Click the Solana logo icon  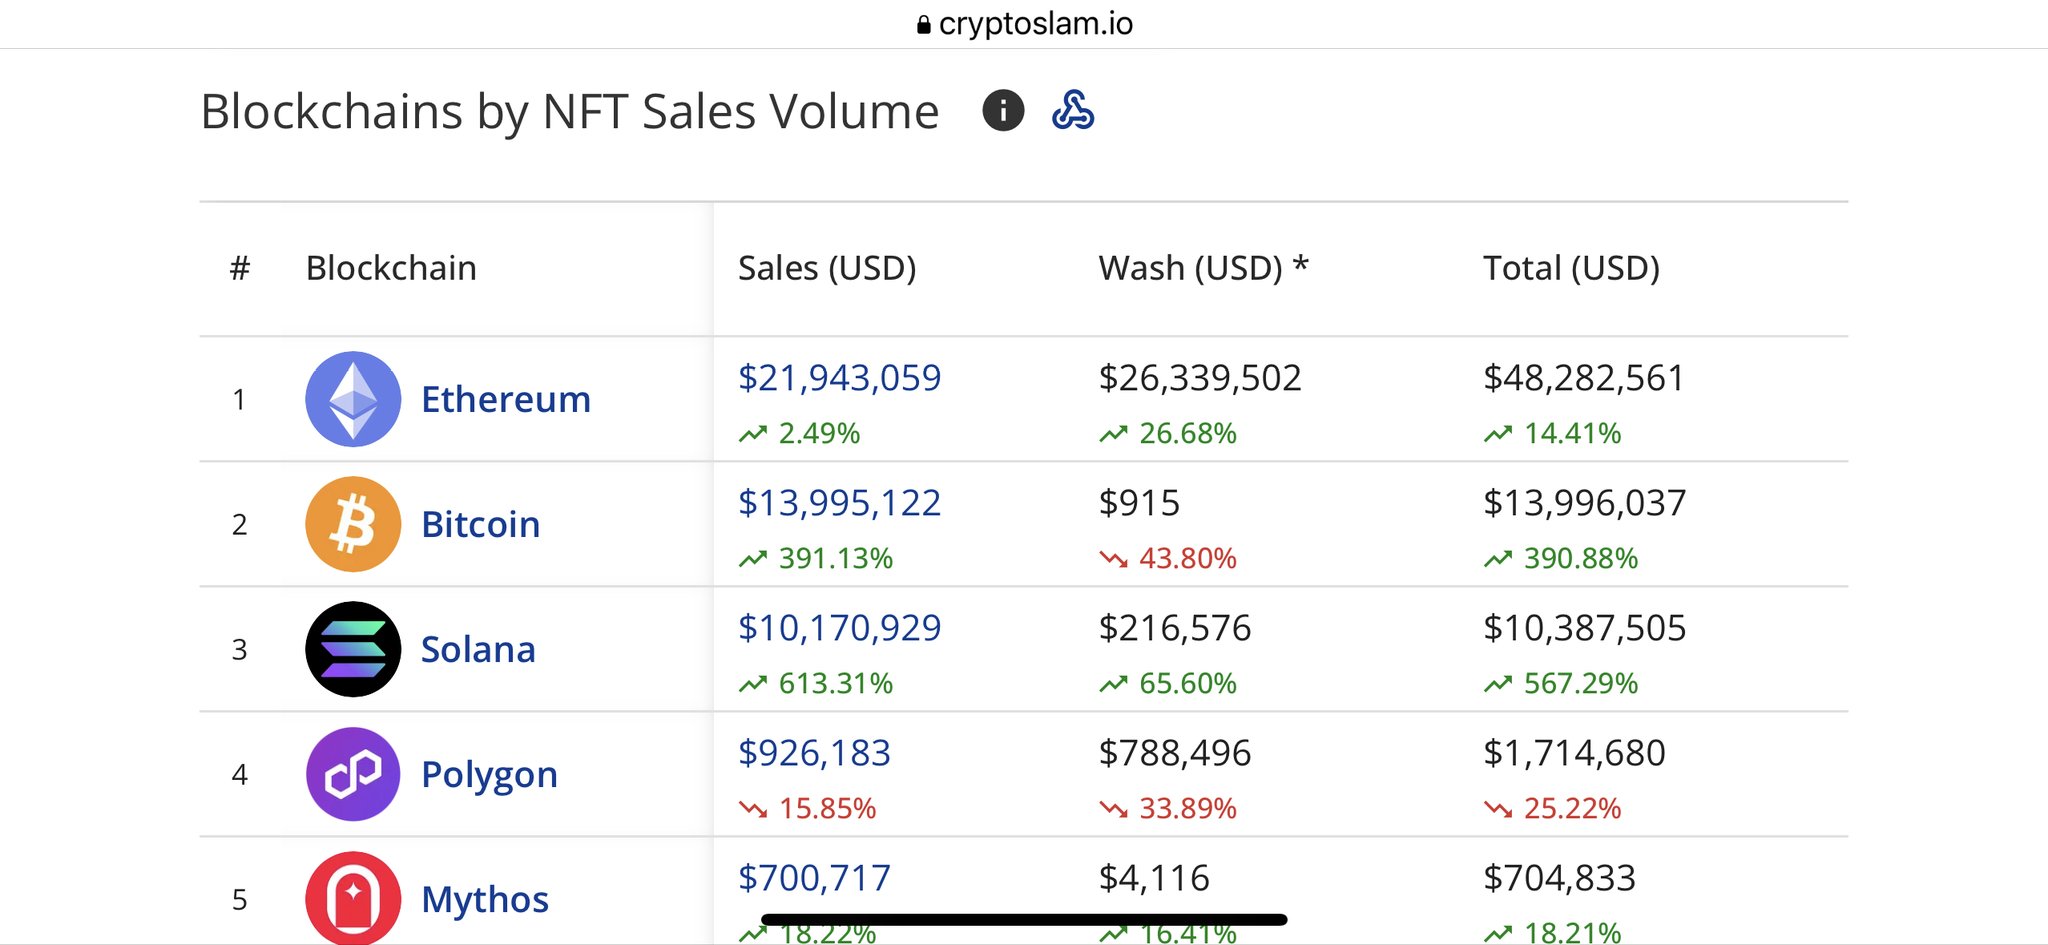[353, 649]
